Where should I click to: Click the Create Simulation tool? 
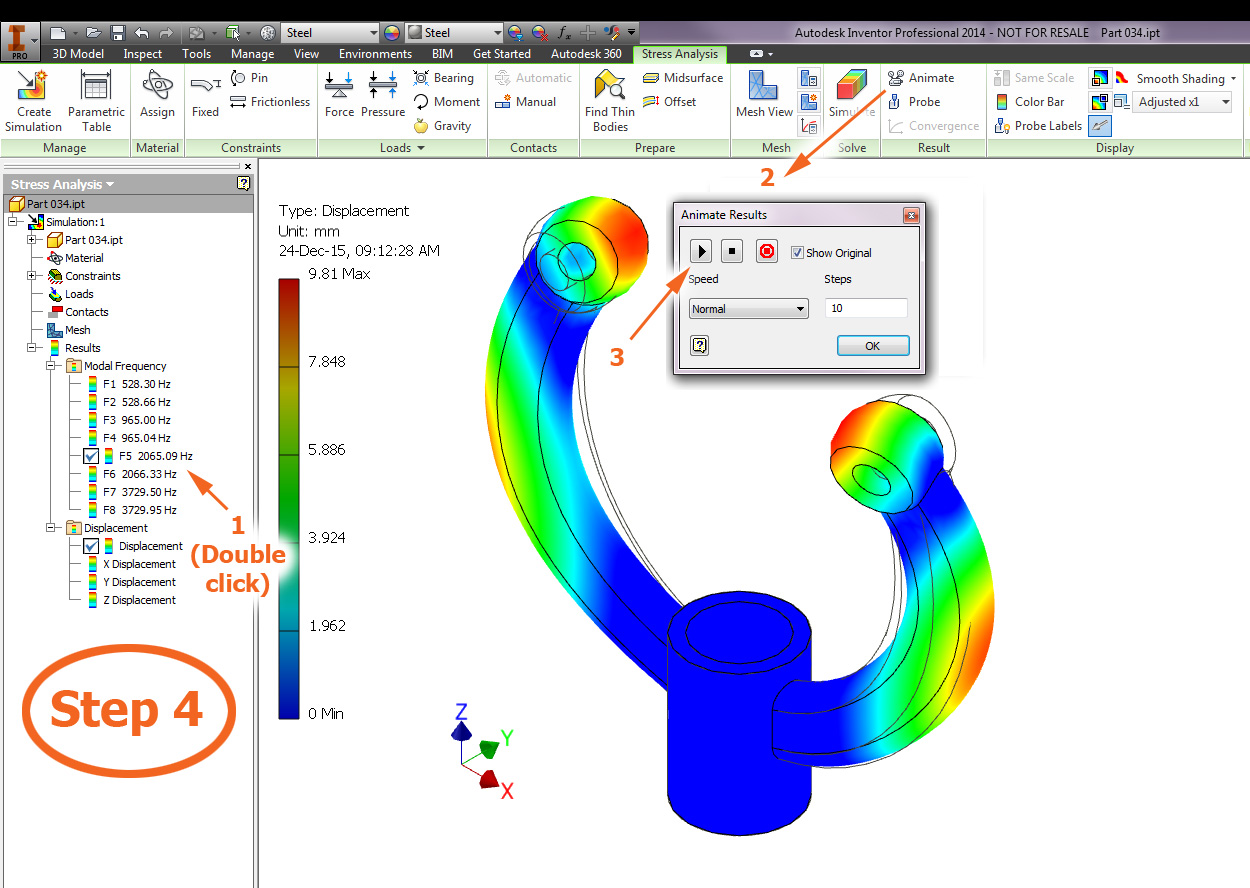click(x=33, y=102)
